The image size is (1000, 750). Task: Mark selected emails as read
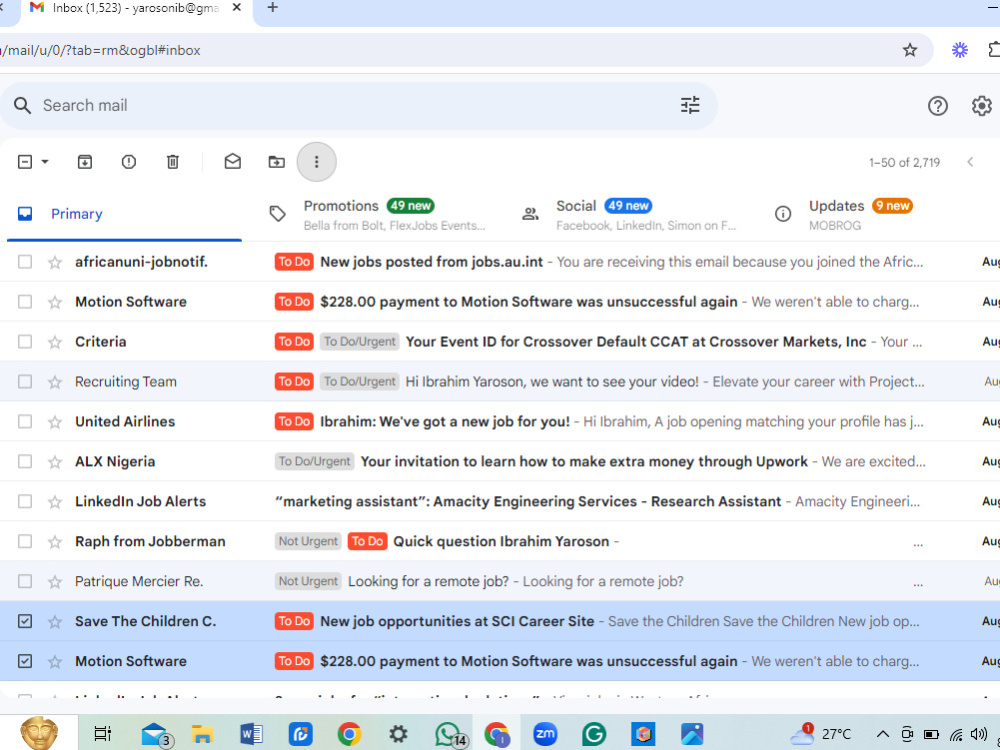coord(233,162)
